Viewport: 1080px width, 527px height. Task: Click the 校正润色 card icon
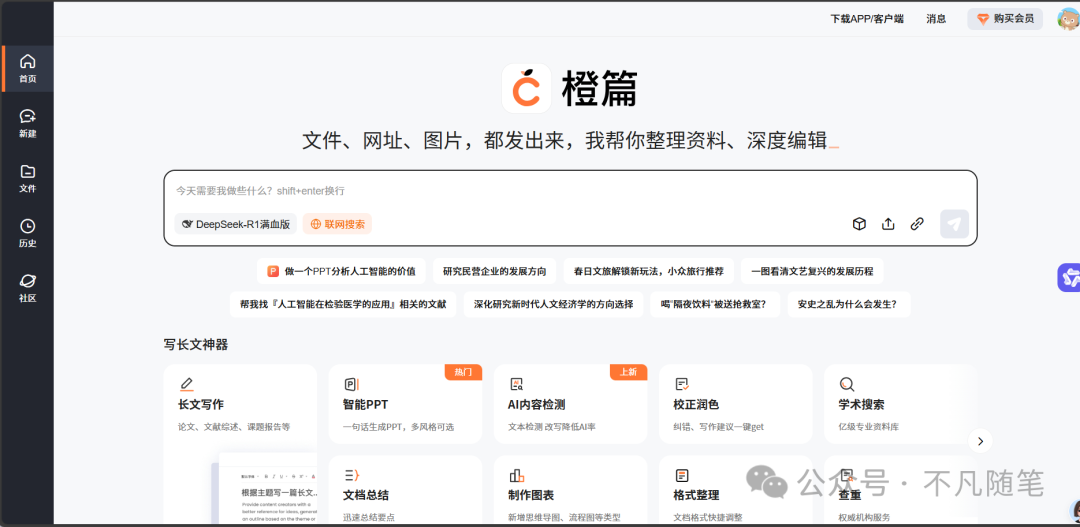point(682,384)
